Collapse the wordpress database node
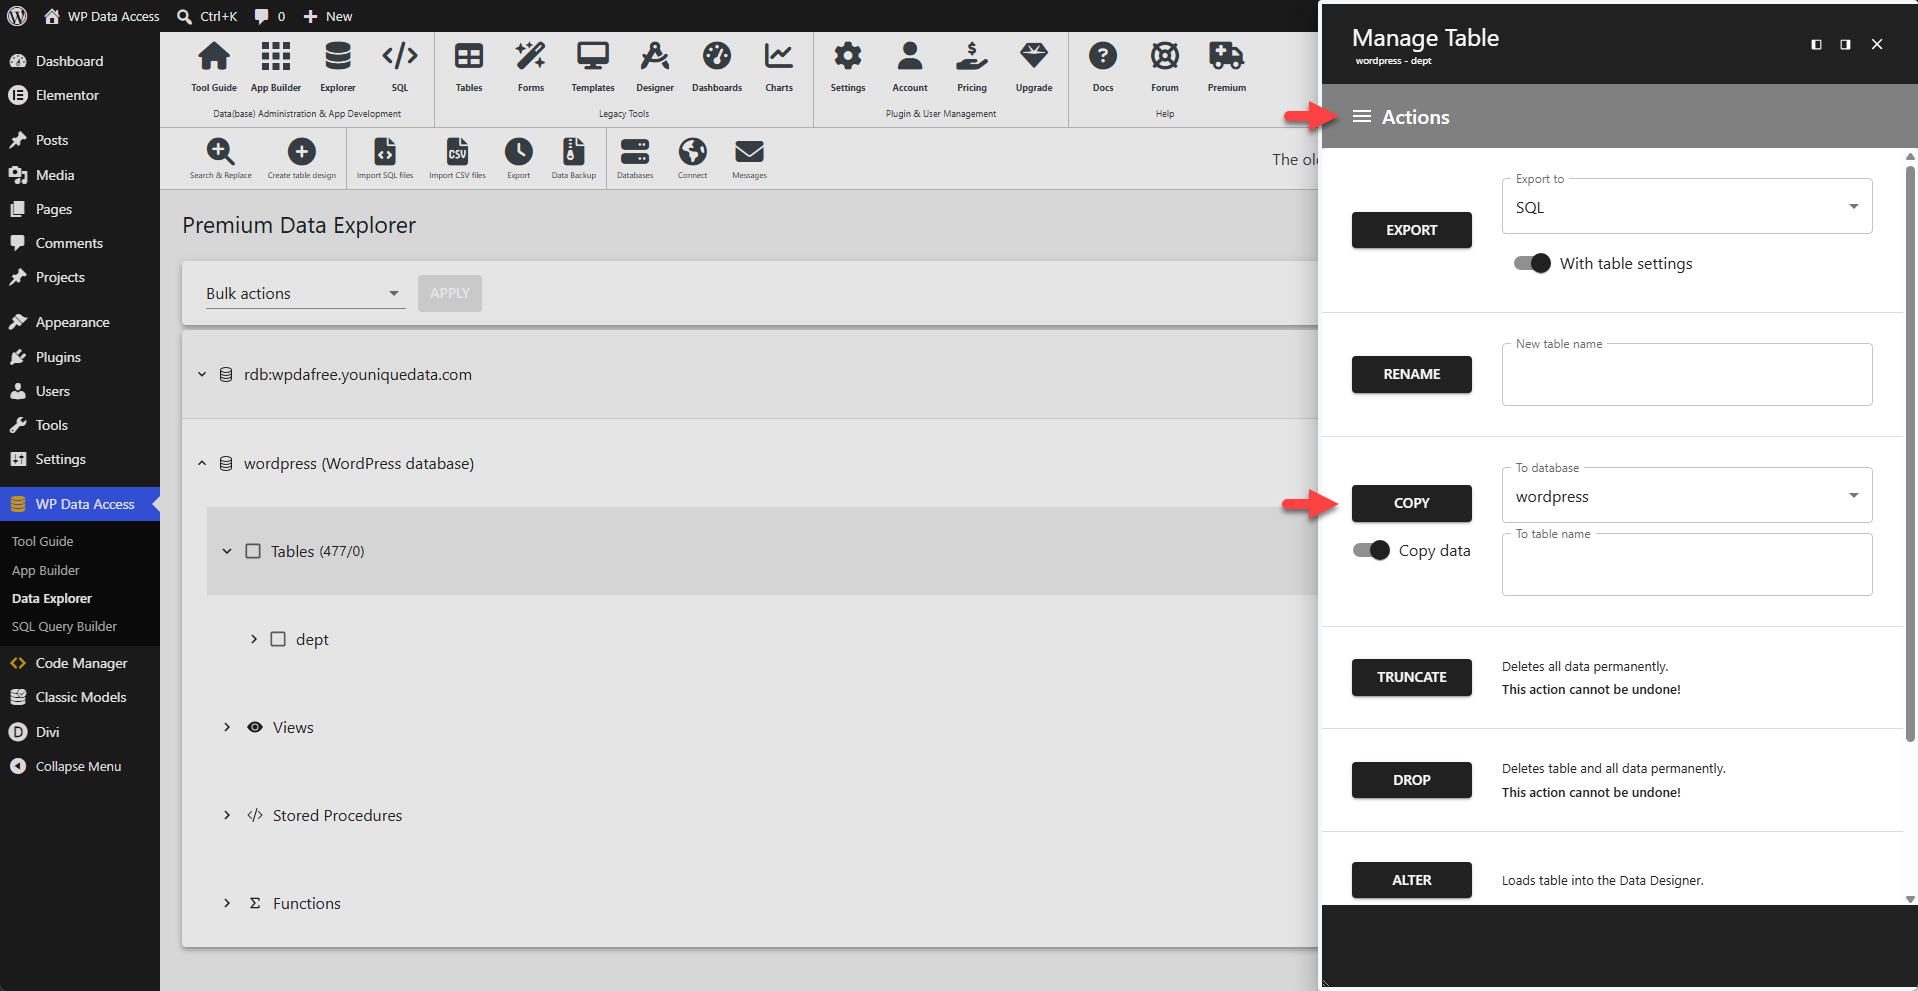 click(202, 464)
